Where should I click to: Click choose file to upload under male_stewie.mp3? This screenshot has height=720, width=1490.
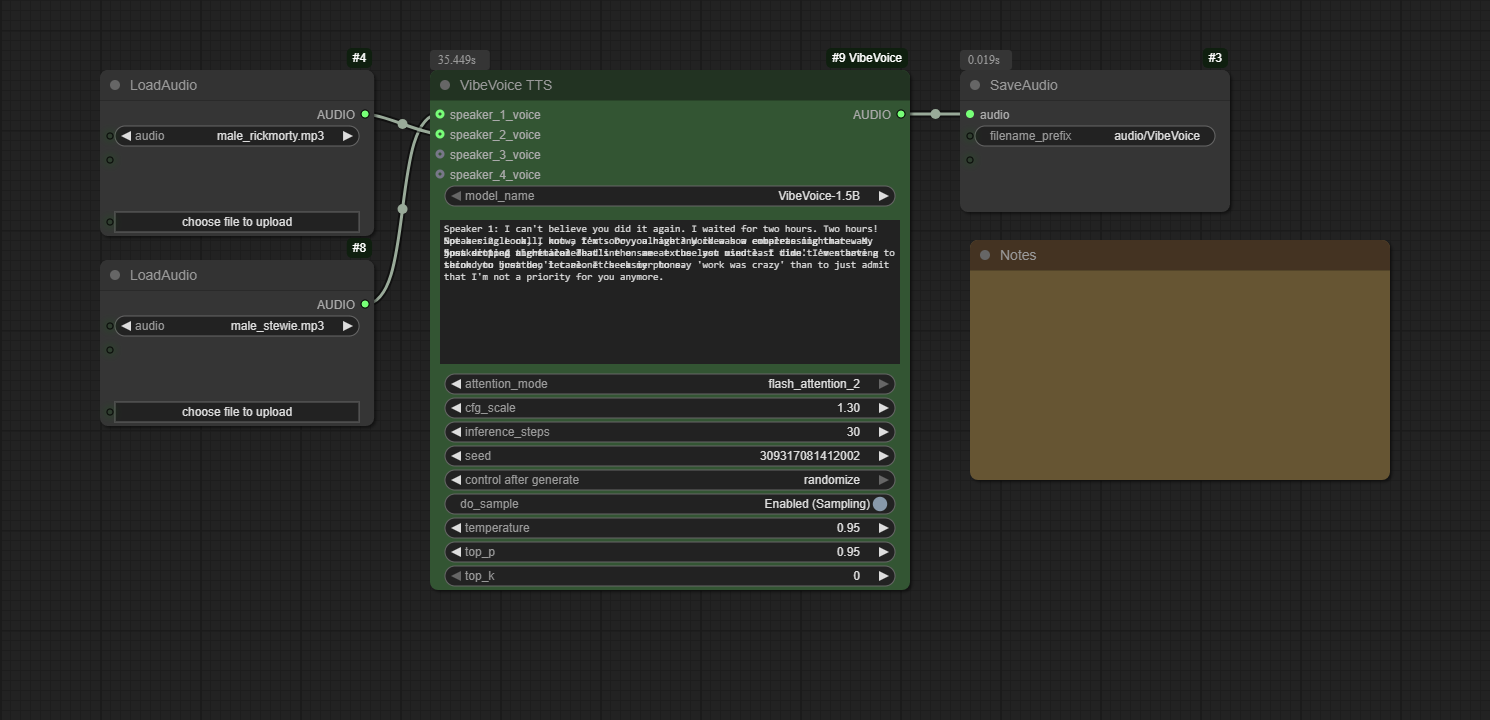pos(237,412)
